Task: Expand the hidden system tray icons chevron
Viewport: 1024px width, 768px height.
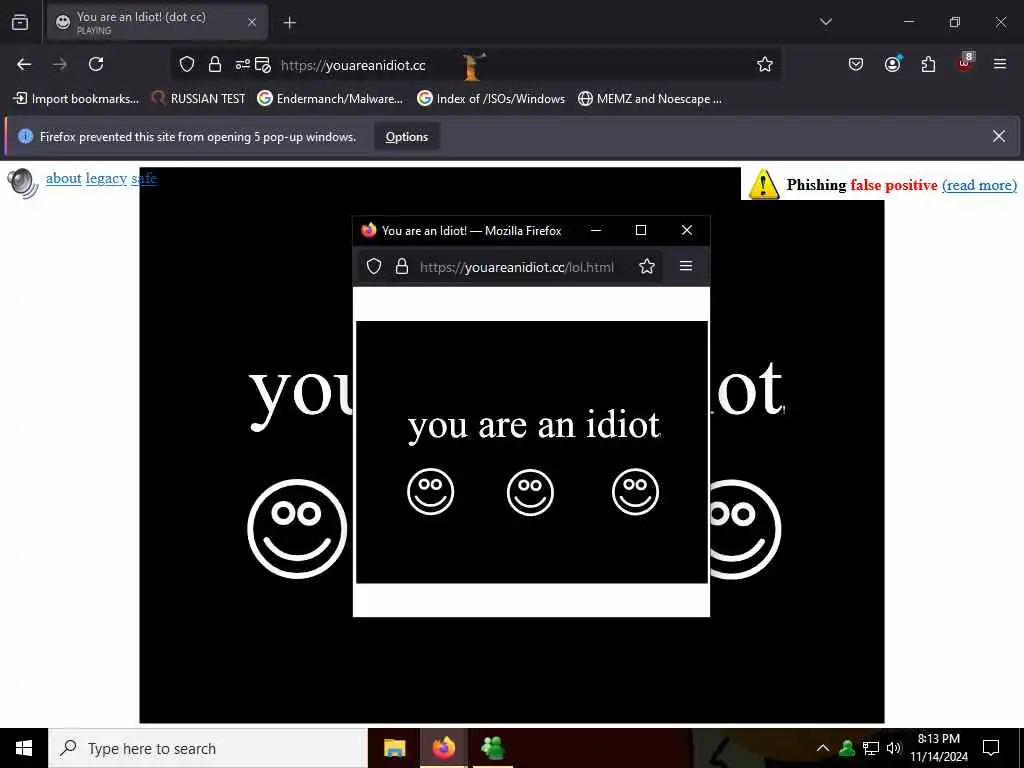Action: coord(823,748)
